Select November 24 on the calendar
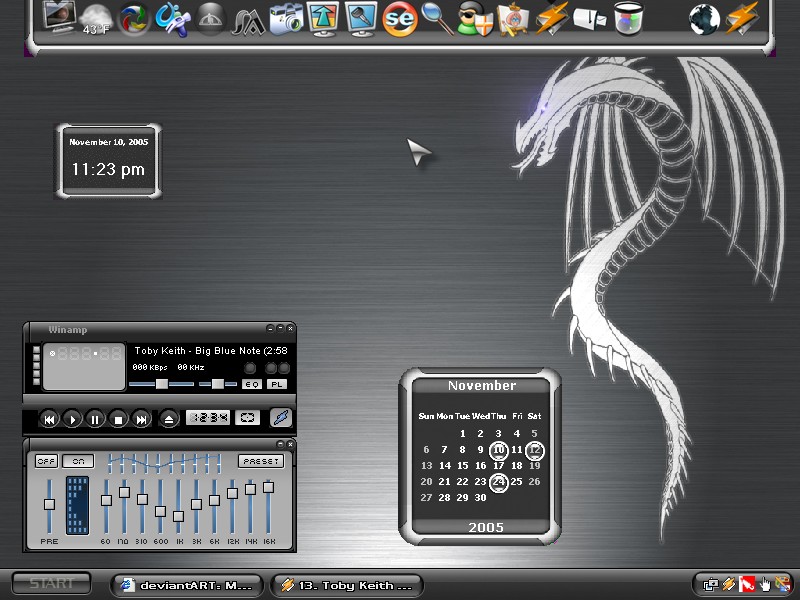 (x=498, y=482)
